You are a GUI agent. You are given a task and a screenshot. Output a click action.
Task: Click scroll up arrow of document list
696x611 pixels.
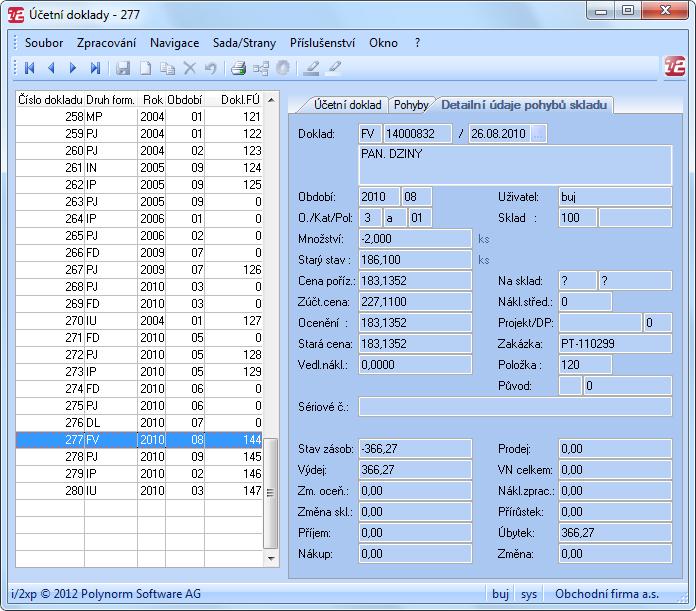(271, 100)
